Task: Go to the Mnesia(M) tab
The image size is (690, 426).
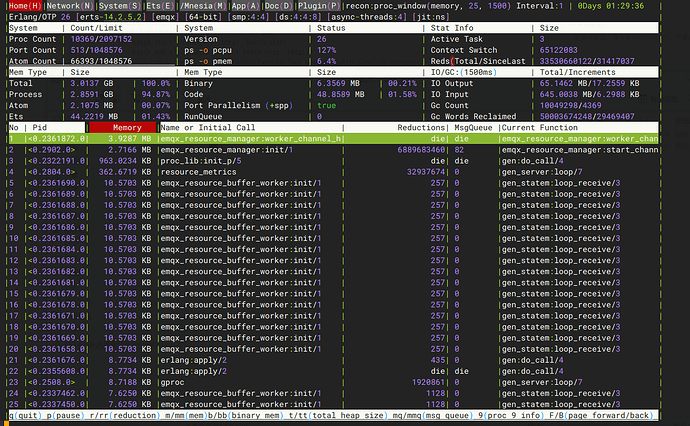Action: (202, 6)
